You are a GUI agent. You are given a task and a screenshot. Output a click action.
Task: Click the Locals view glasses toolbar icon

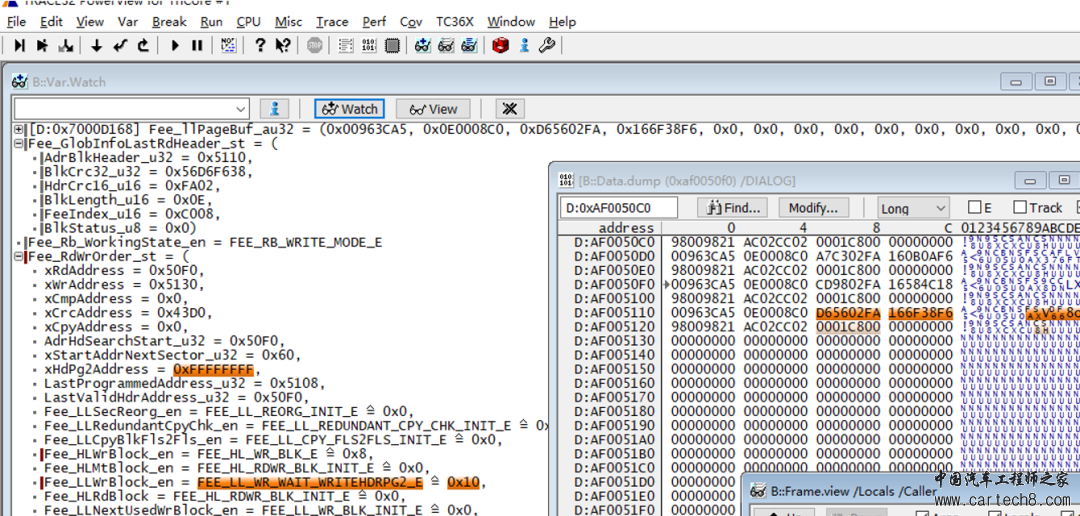pos(469,45)
